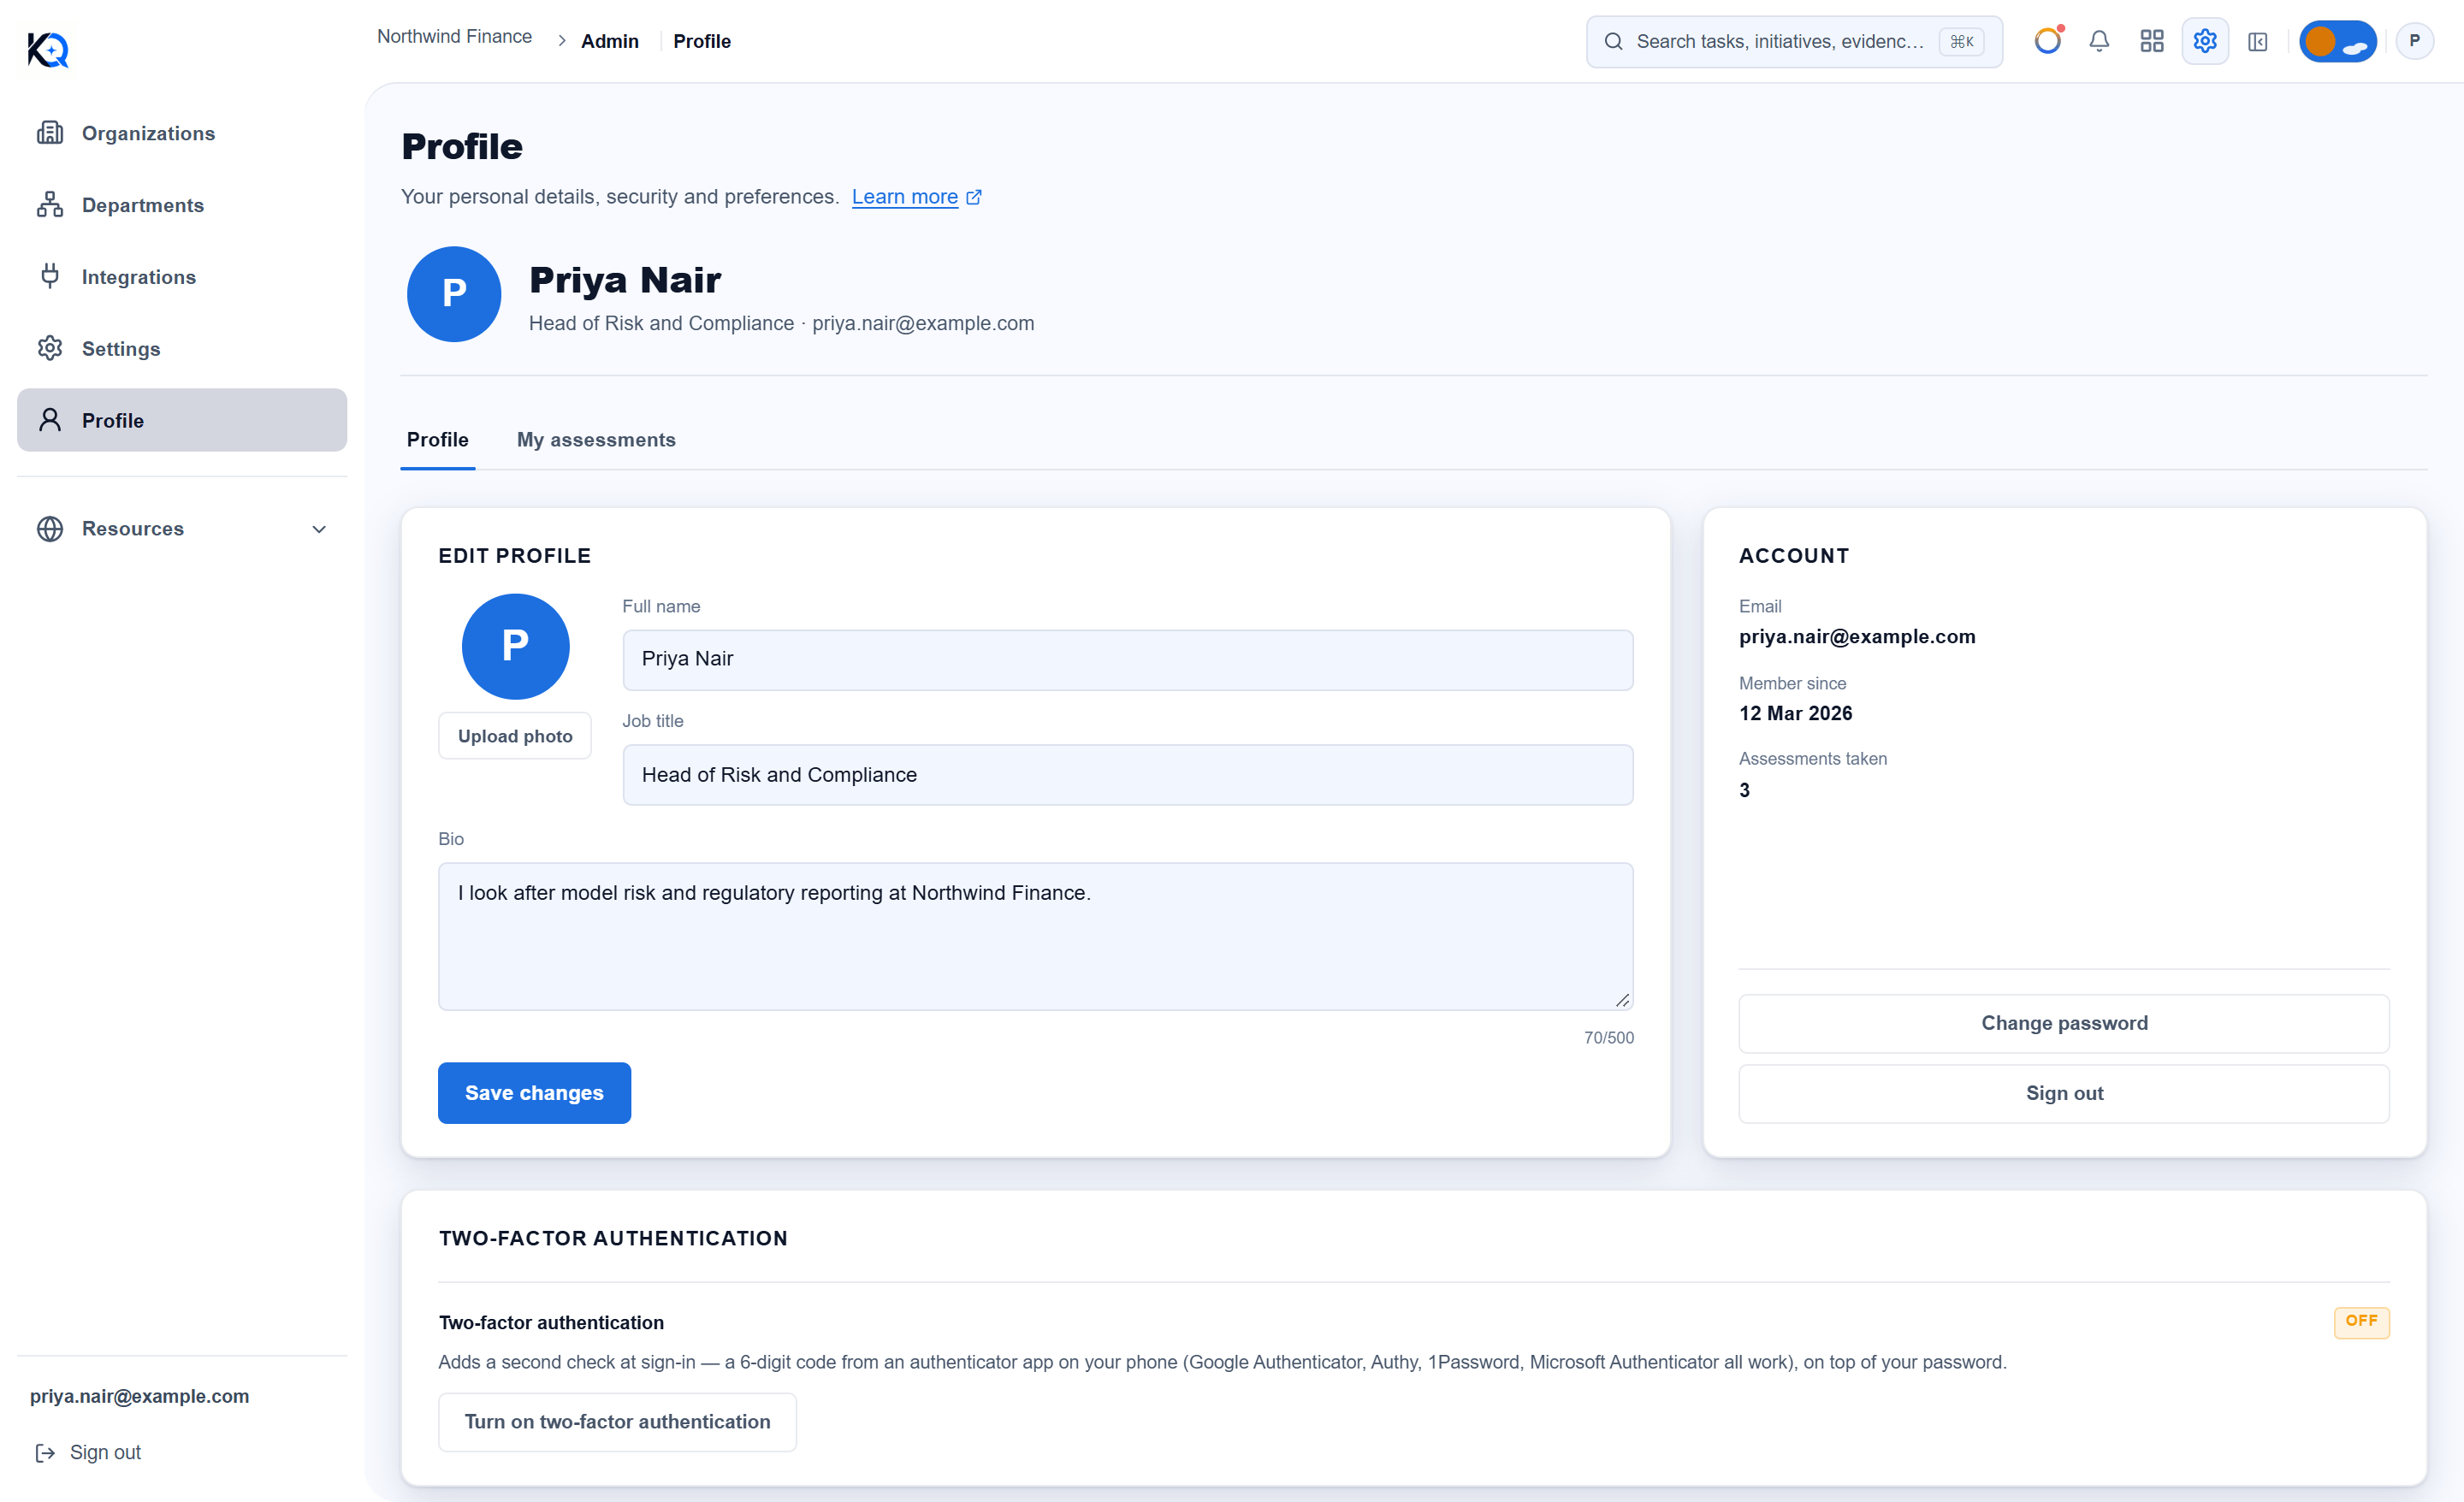Screen dimensions: 2464x1502
Task: Click Upload photo button
Action: (515, 735)
